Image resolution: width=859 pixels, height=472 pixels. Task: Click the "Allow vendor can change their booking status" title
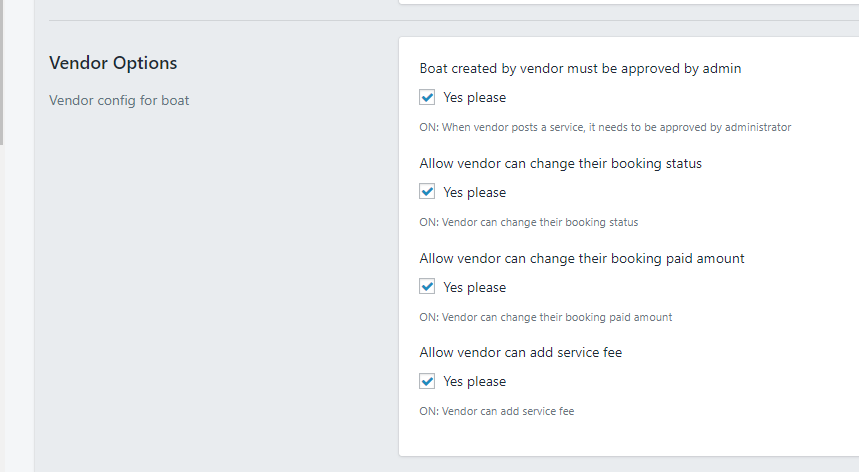560,163
